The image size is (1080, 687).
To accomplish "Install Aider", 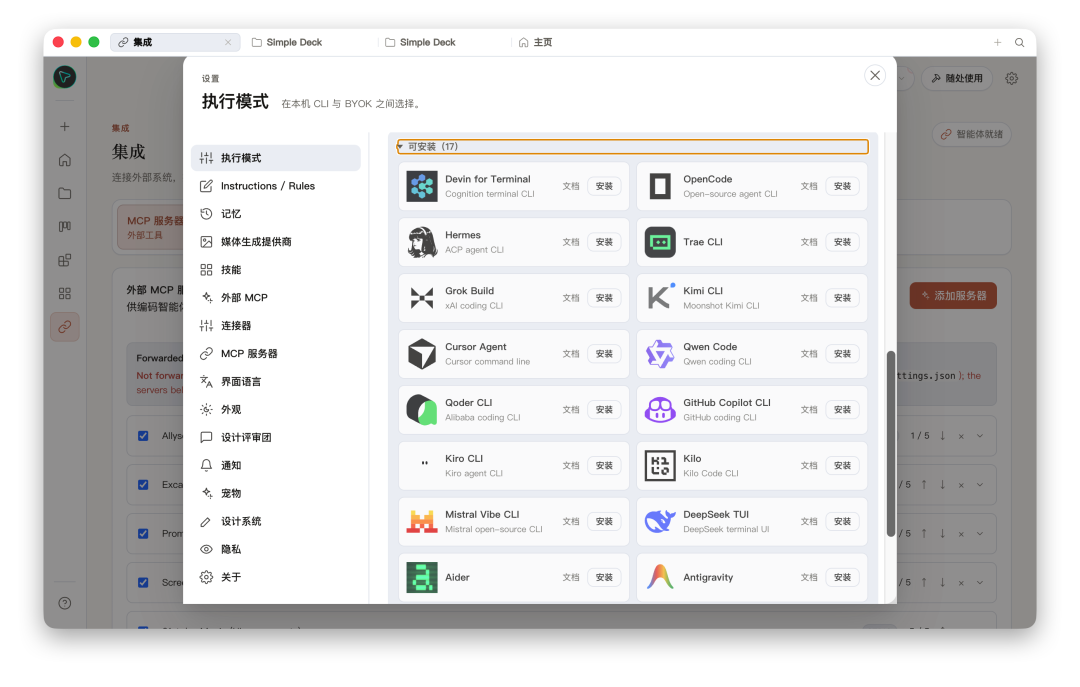I will pos(604,577).
